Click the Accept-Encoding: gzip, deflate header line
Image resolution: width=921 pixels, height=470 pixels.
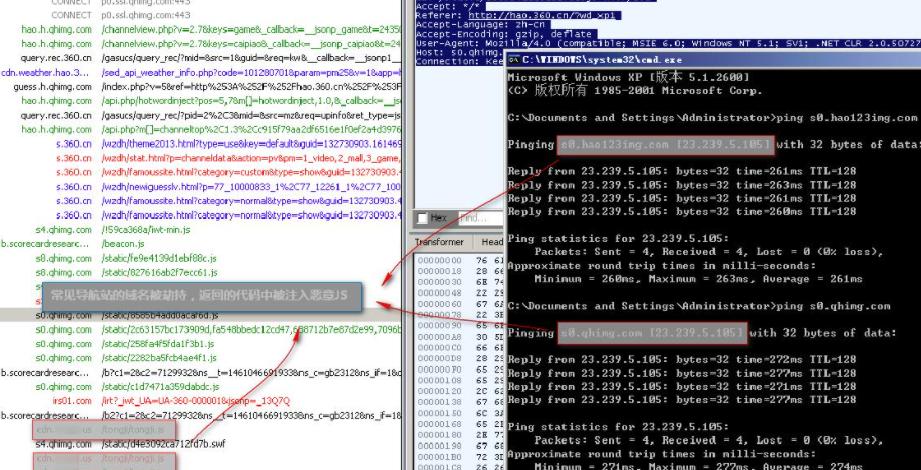[x=506, y=34]
